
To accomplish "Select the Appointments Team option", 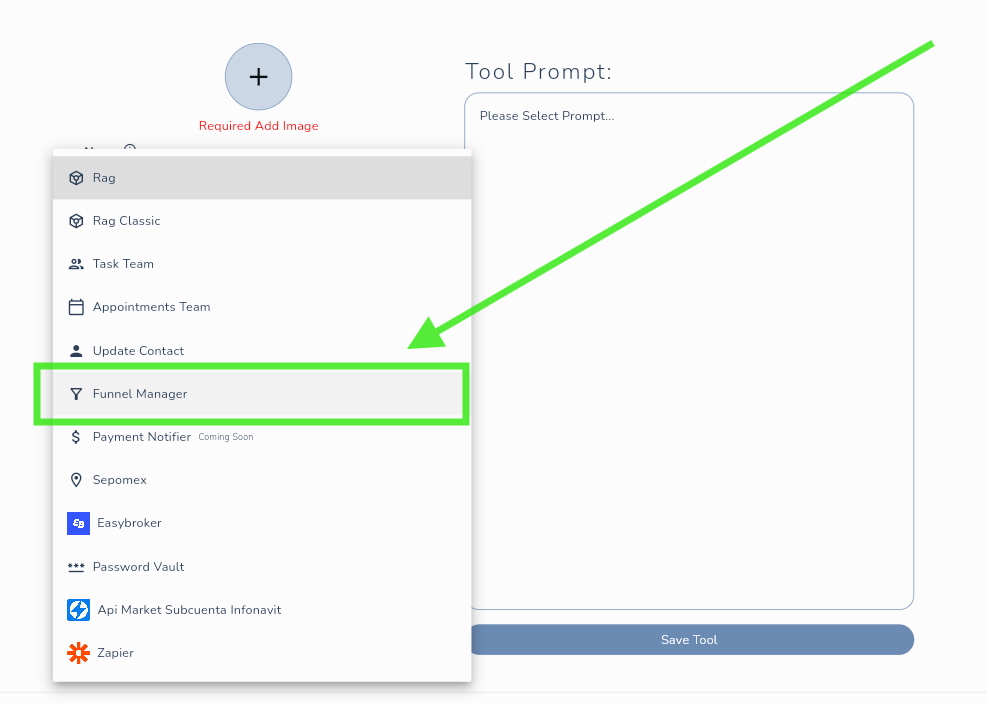I will point(152,307).
